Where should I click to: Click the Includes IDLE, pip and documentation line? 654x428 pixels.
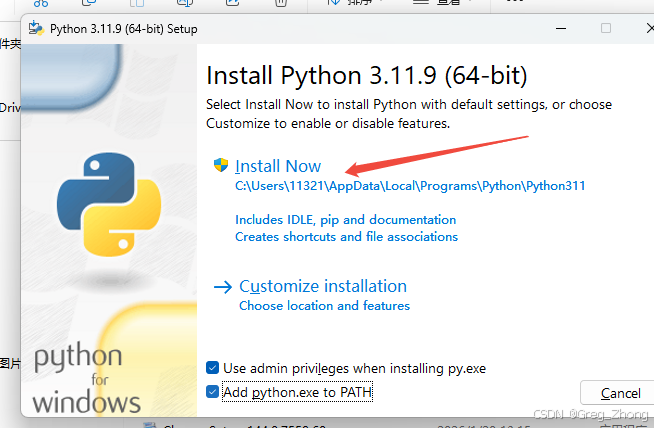click(x=345, y=219)
